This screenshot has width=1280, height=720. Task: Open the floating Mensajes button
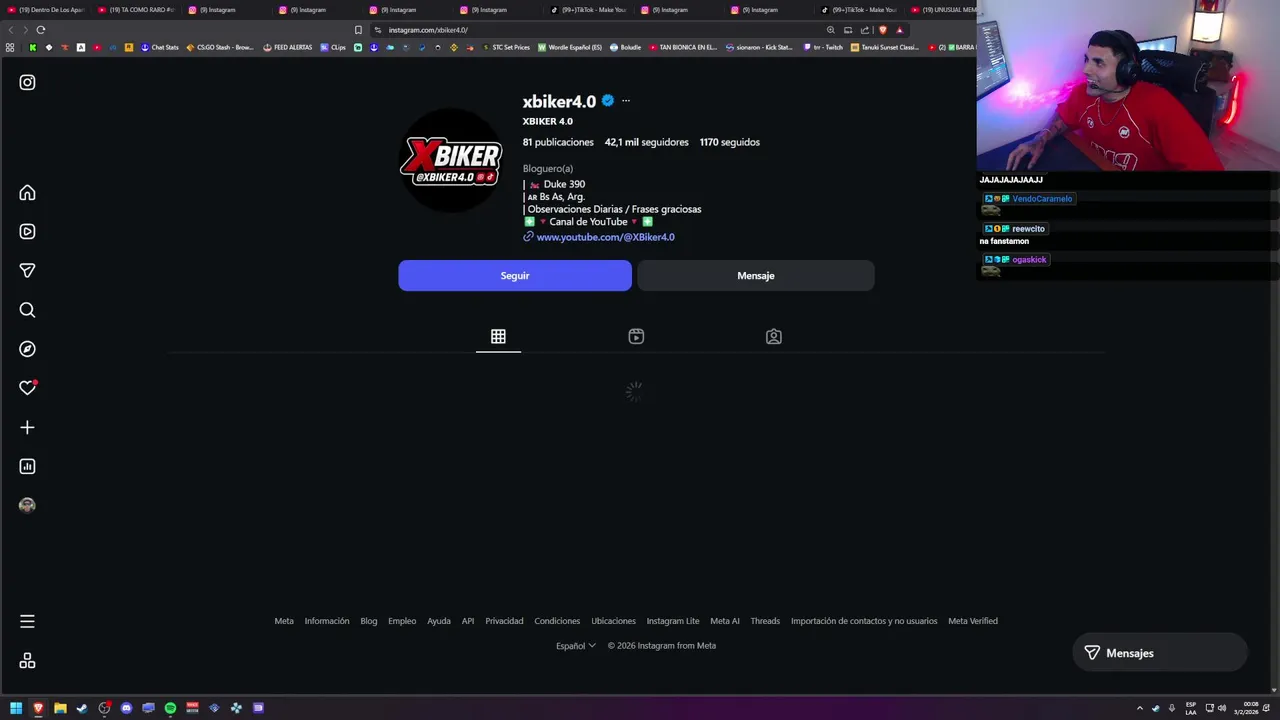click(1160, 653)
